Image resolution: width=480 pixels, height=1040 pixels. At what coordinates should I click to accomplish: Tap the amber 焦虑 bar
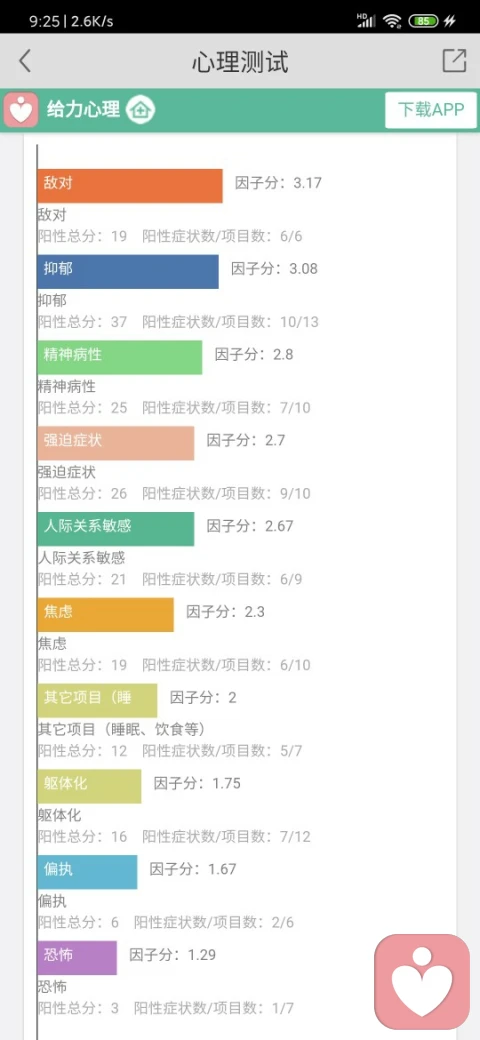(105, 614)
